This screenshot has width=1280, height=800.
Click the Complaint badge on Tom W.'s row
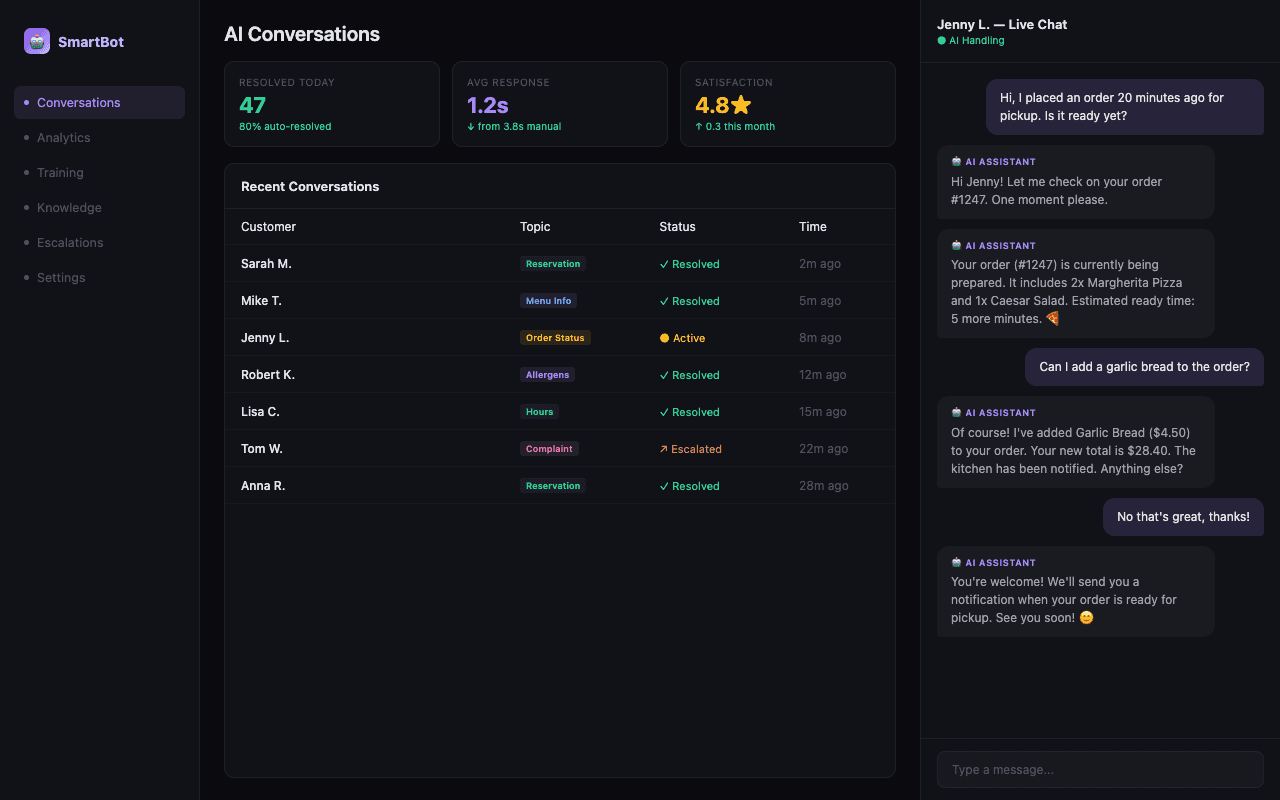pyautogui.click(x=549, y=448)
